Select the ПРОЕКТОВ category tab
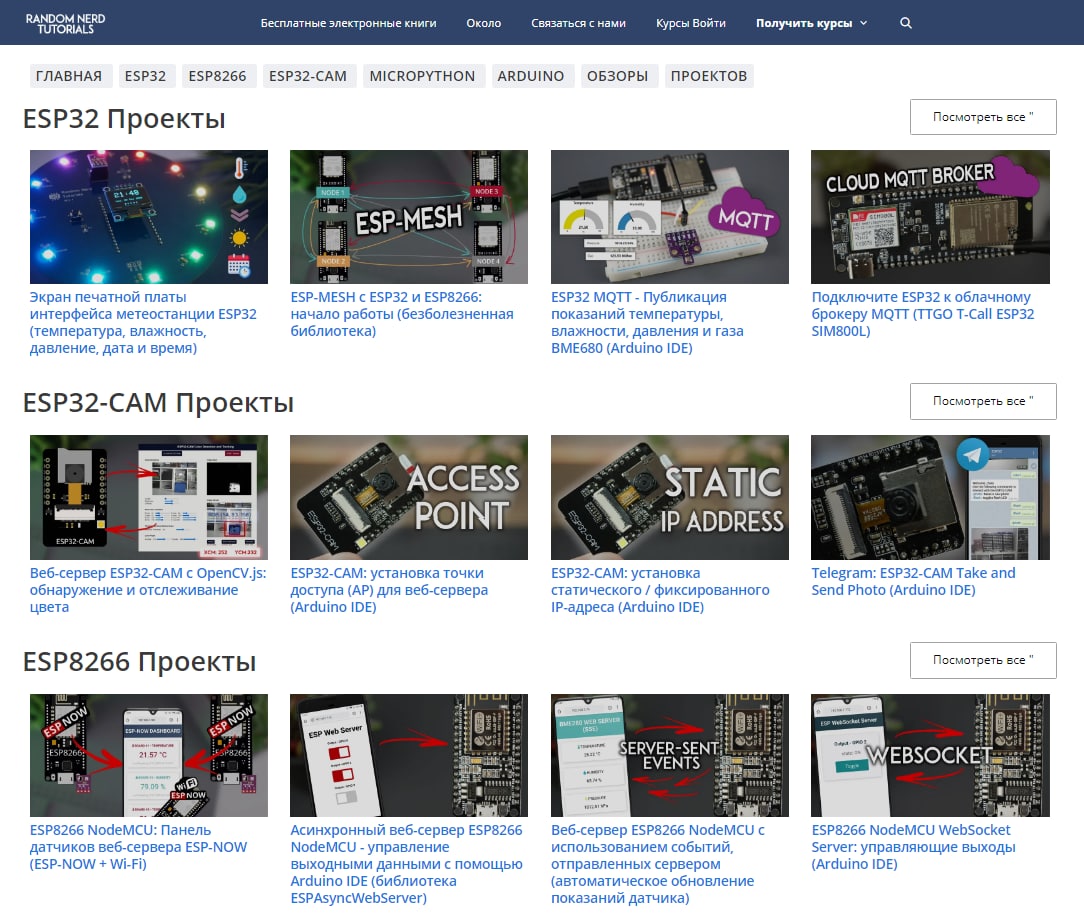The image size is (1084, 916). coord(709,76)
